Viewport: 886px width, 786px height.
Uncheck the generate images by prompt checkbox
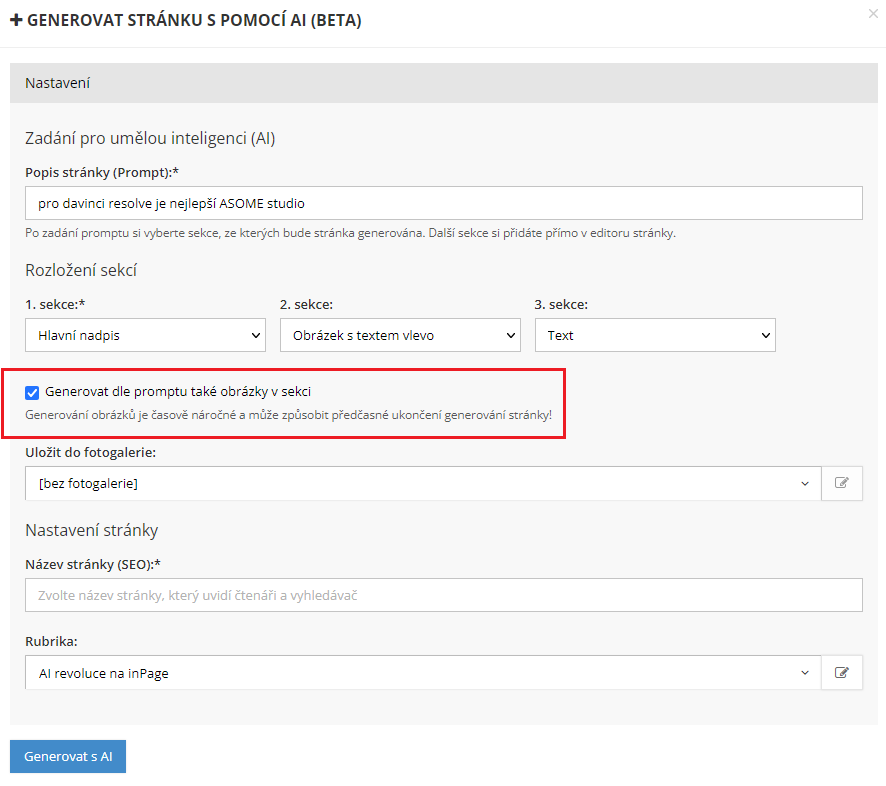point(32,392)
